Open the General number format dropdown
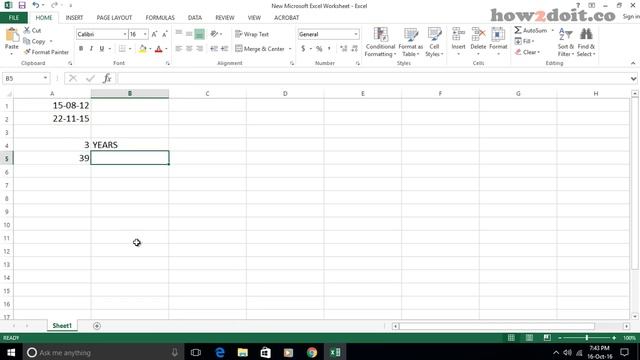 pos(356,34)
